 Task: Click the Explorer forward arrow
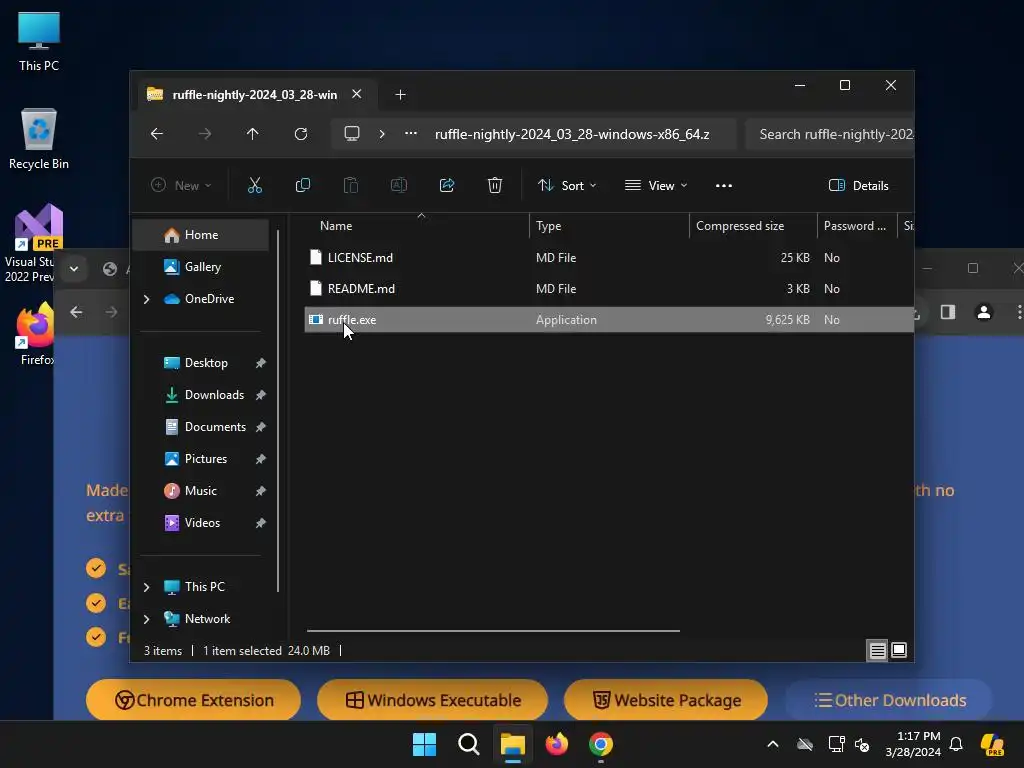click(x=204, y=134)
